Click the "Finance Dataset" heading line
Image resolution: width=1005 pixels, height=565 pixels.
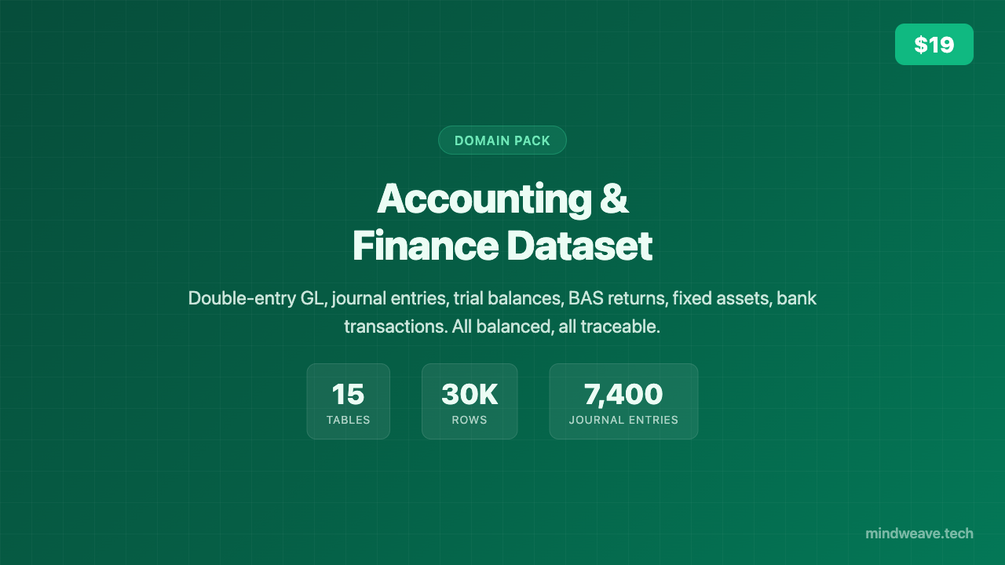click(x=502, y=246)
